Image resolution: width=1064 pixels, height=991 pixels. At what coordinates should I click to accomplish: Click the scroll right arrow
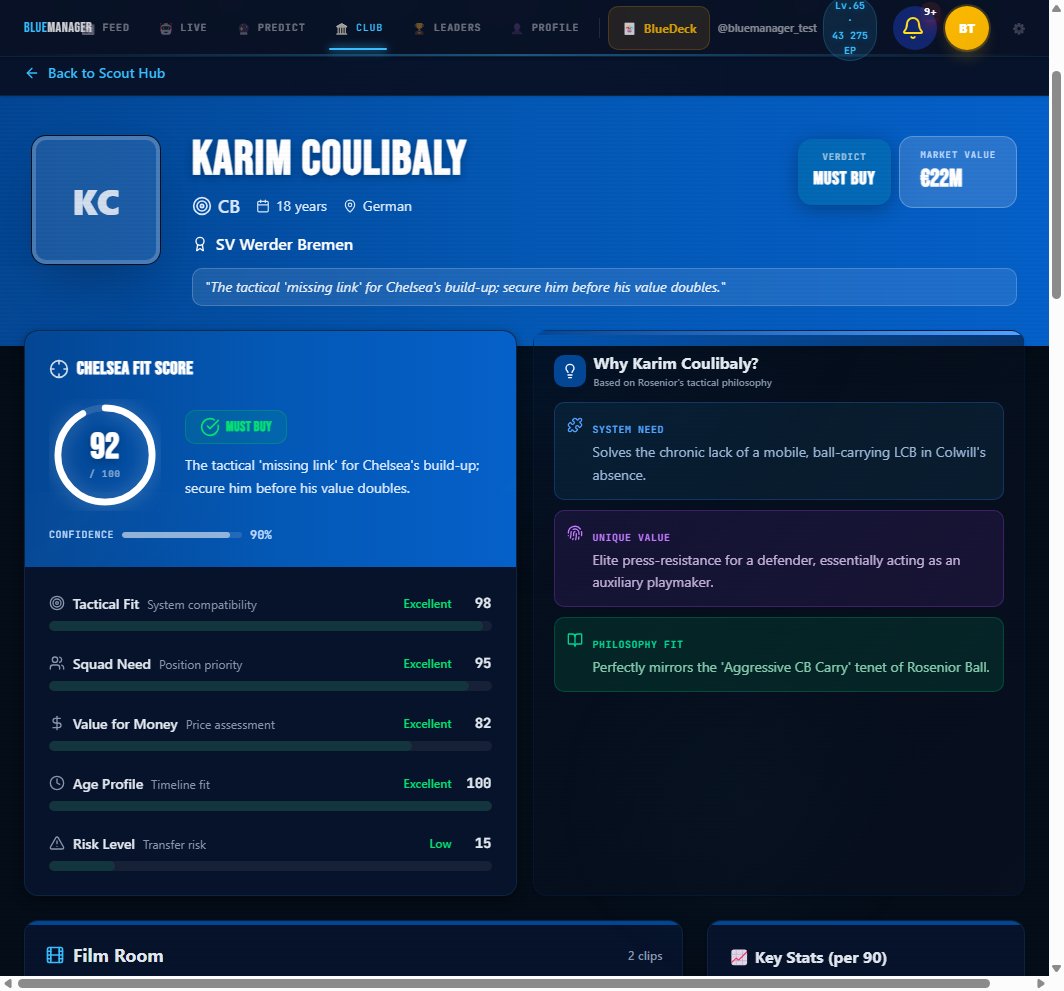point(1041,984)
